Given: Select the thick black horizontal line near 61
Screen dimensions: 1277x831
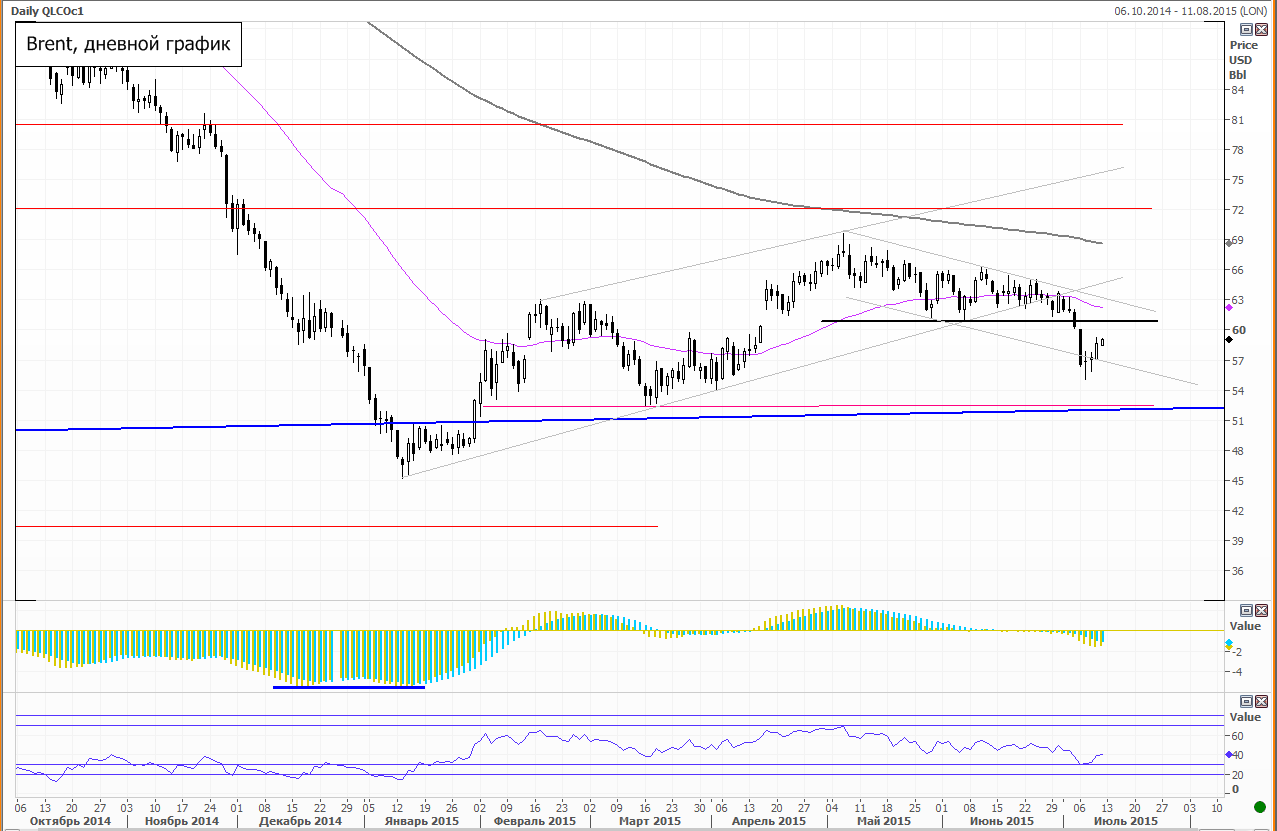Looking at the screenshot, I should point(988,321).
